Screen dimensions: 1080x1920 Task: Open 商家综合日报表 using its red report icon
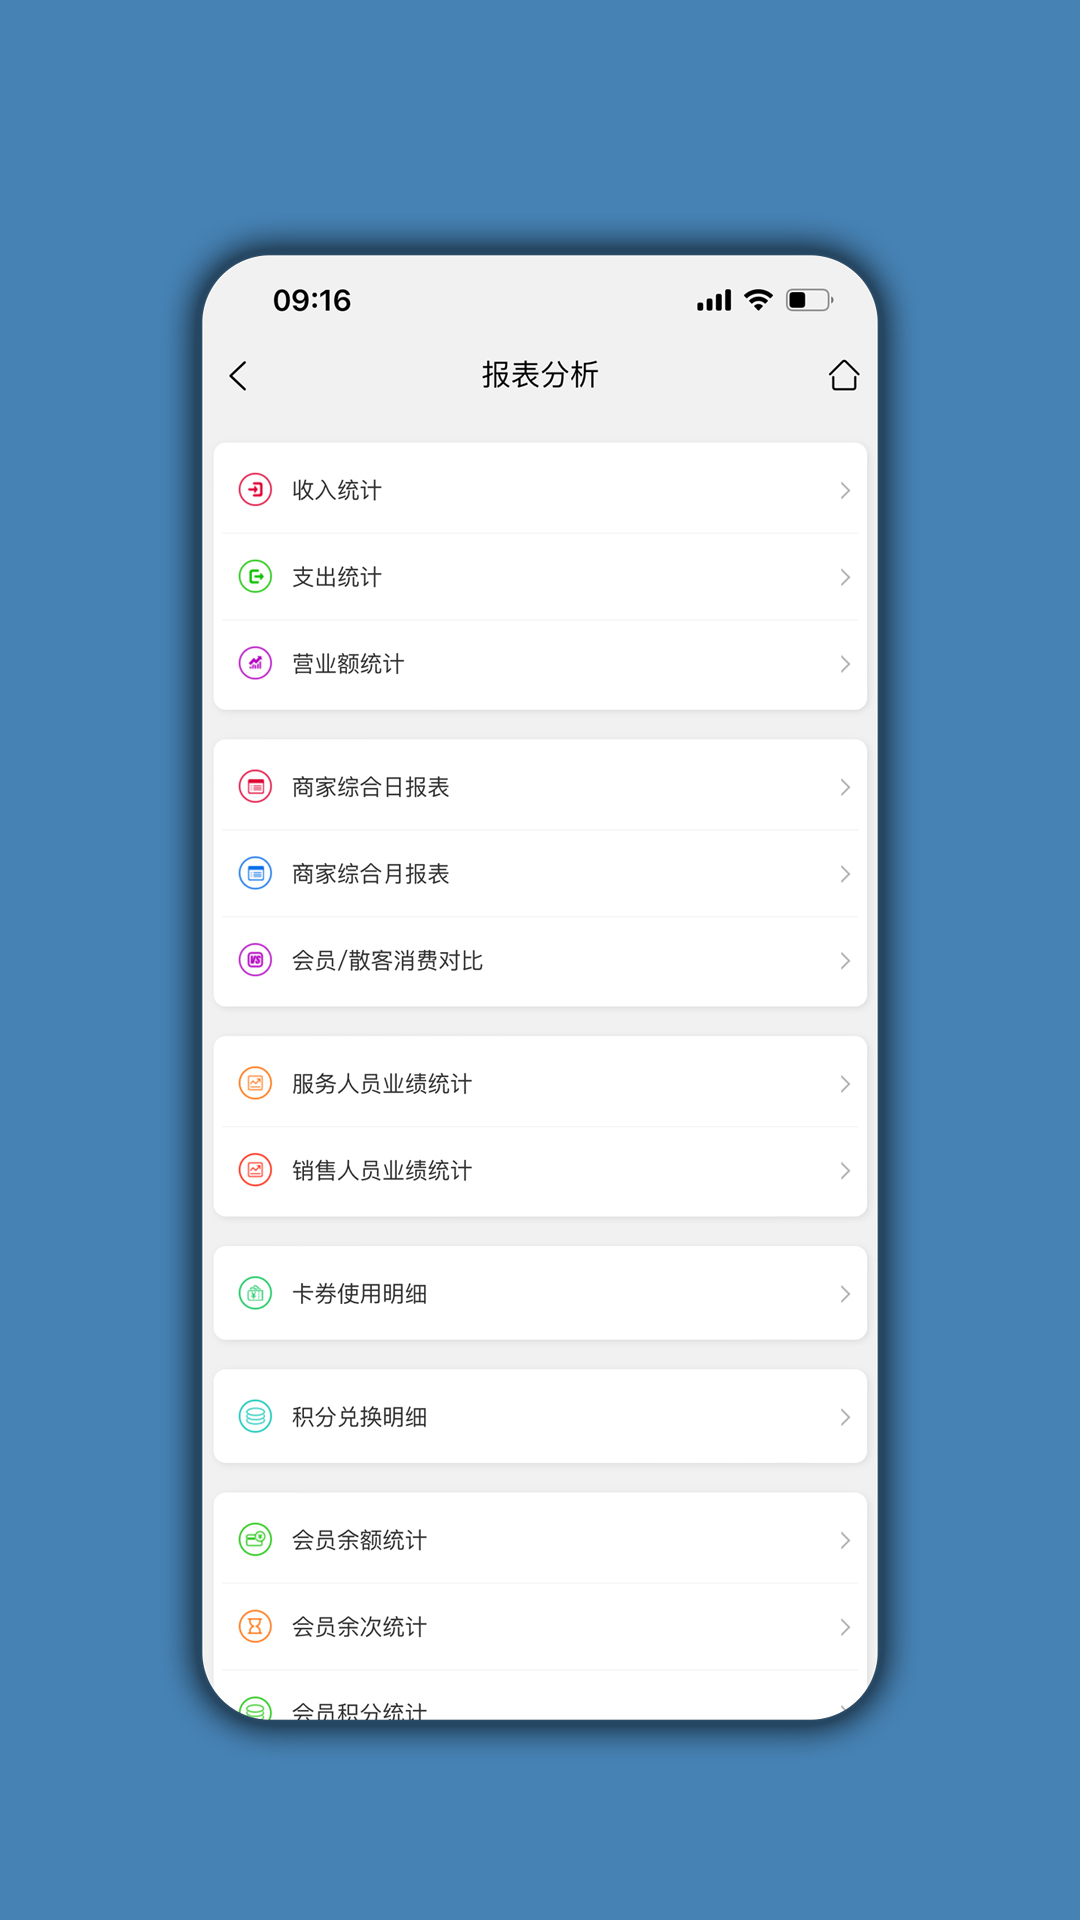(255, 786)
